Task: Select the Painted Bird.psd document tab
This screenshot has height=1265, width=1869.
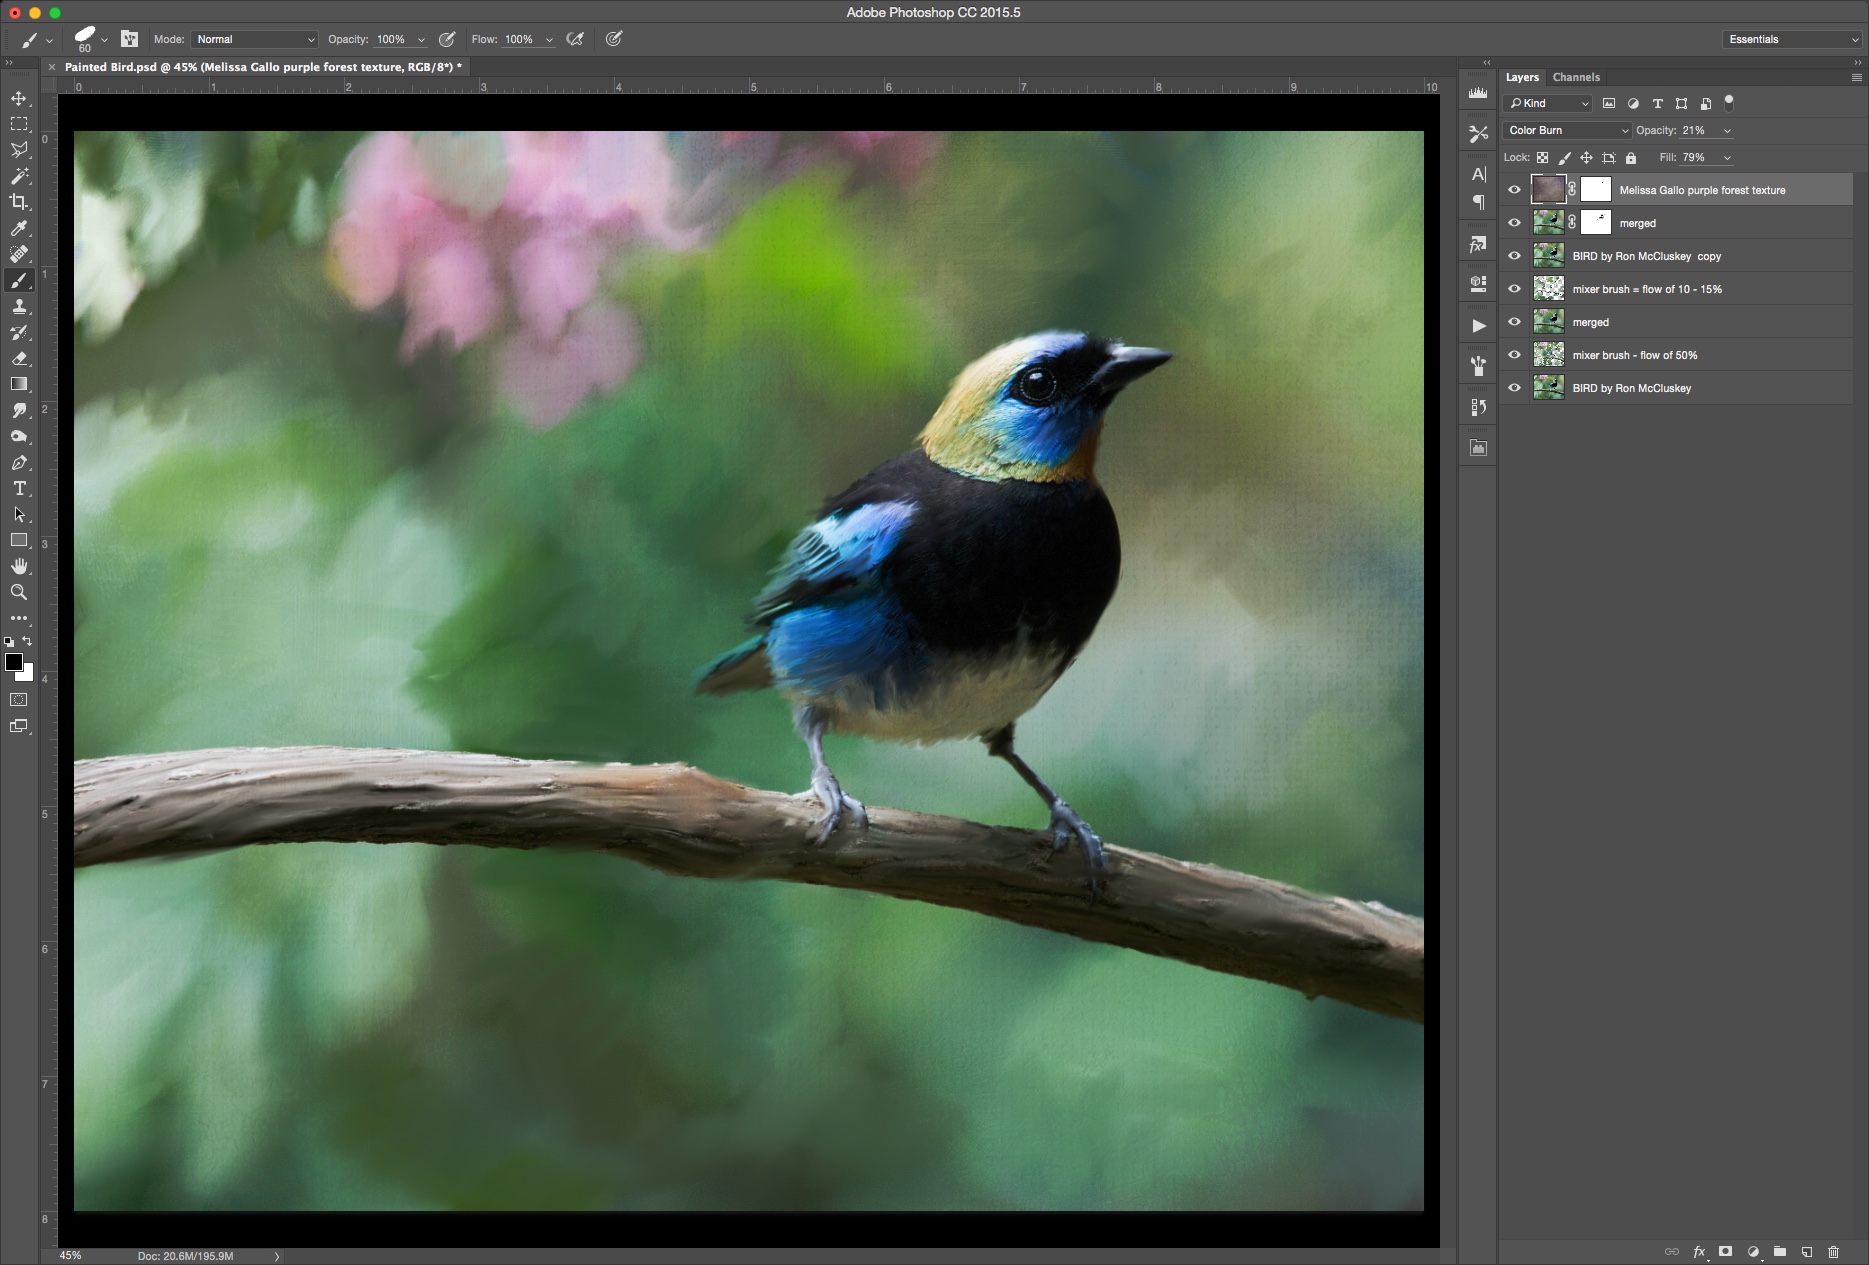Action: pos(262,67)
